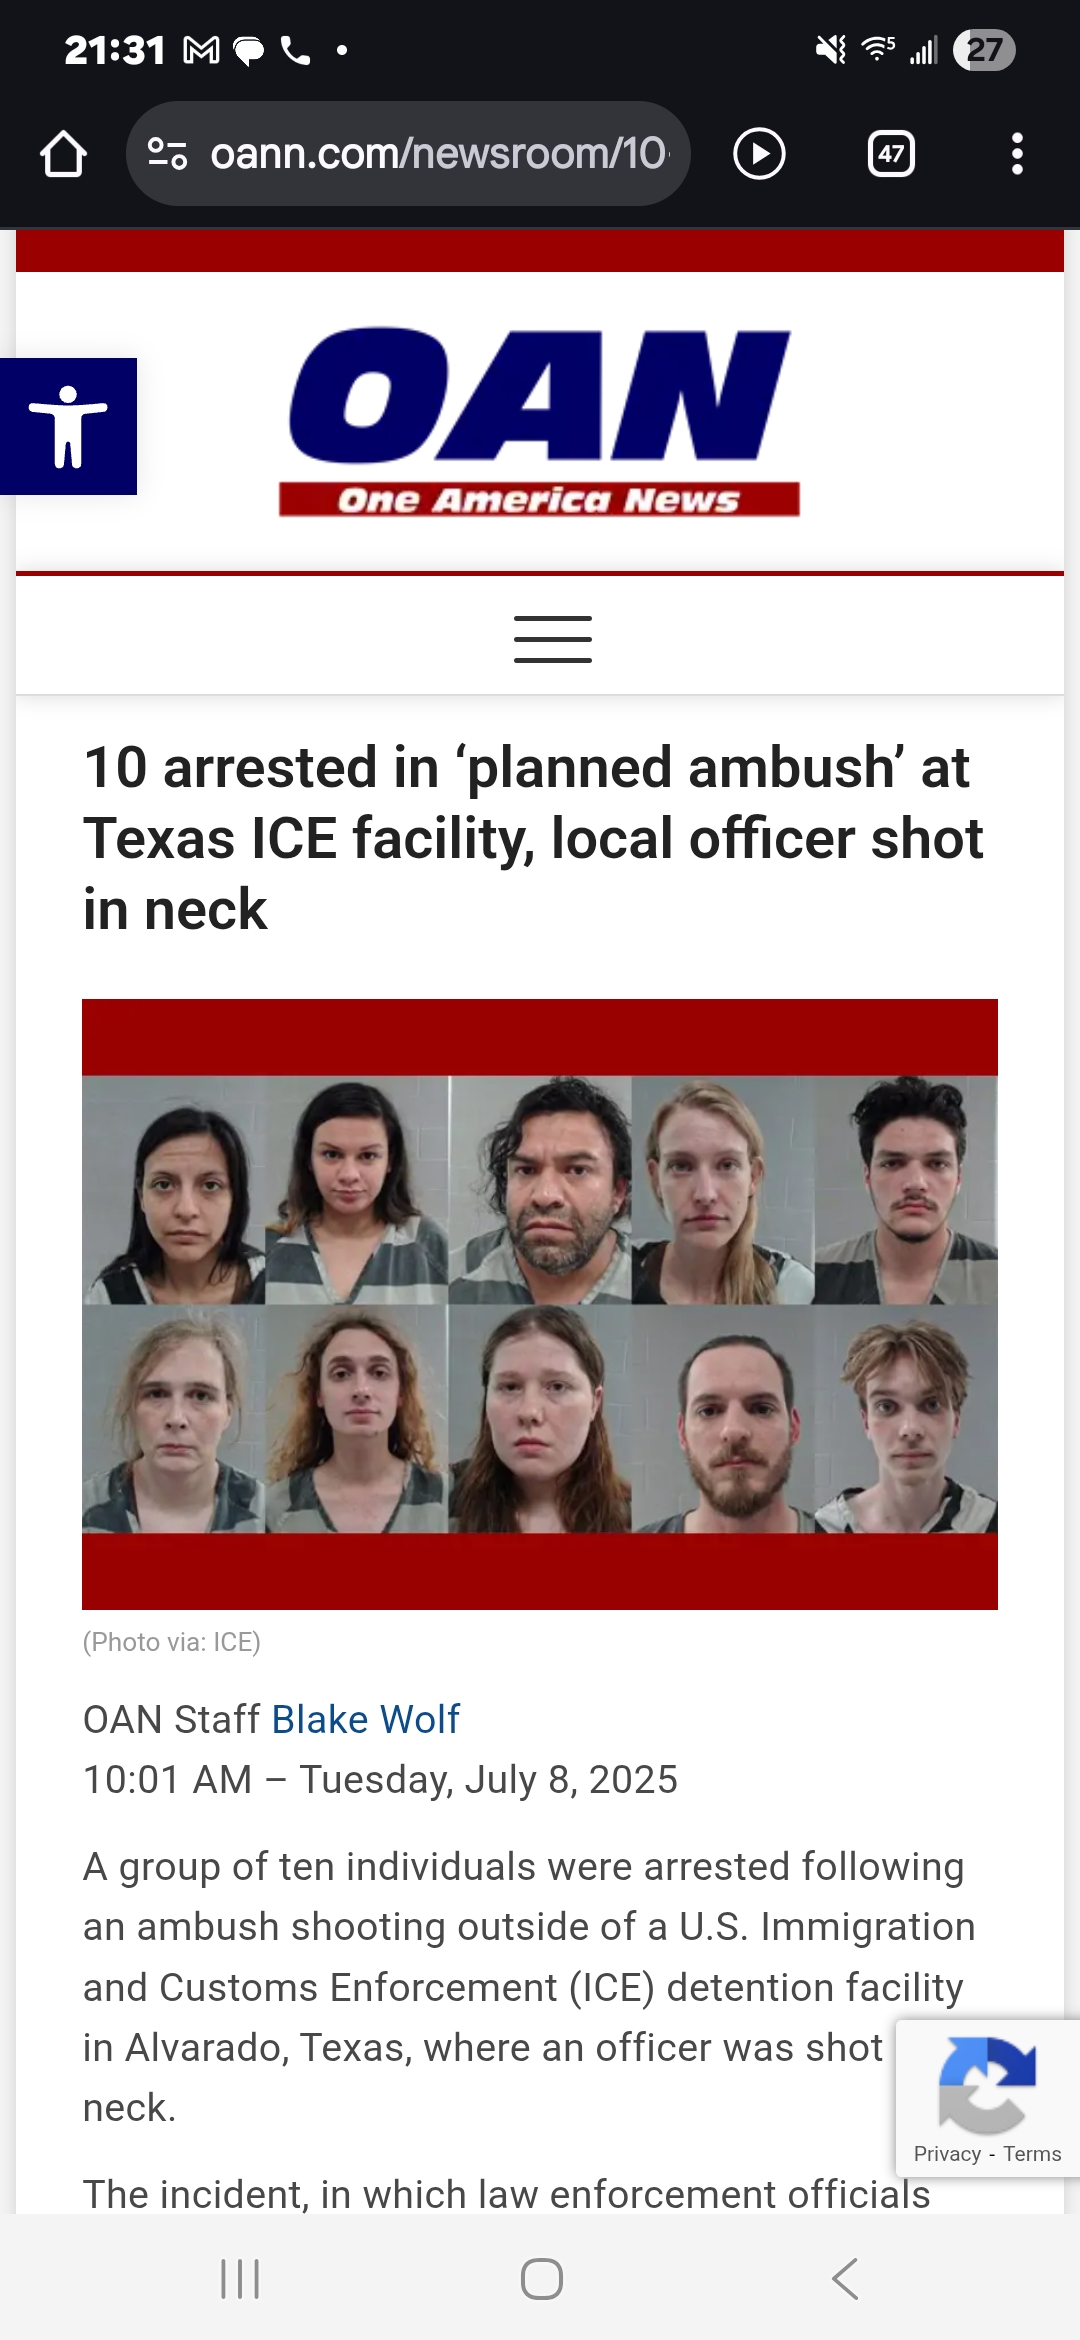Open the reCAPTCHA Privacy link
The height and width of the screenshot is (2340, 1080).
point(947,2154)
